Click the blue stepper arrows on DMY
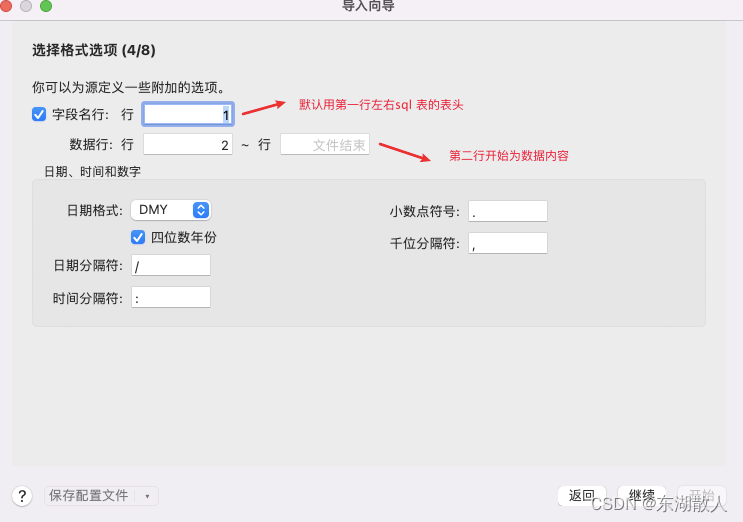Screen dimensions: 743x522 pyautogui.click(x=201, y=210)
